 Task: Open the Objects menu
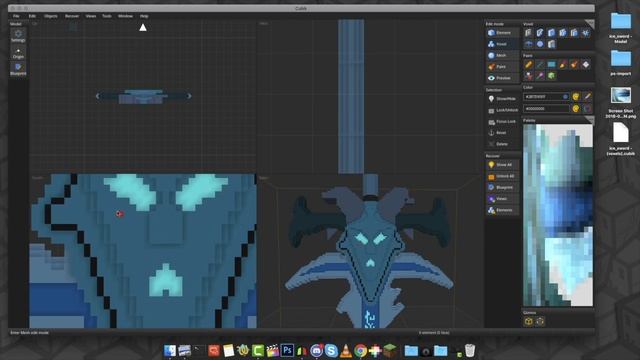point(51,16)
